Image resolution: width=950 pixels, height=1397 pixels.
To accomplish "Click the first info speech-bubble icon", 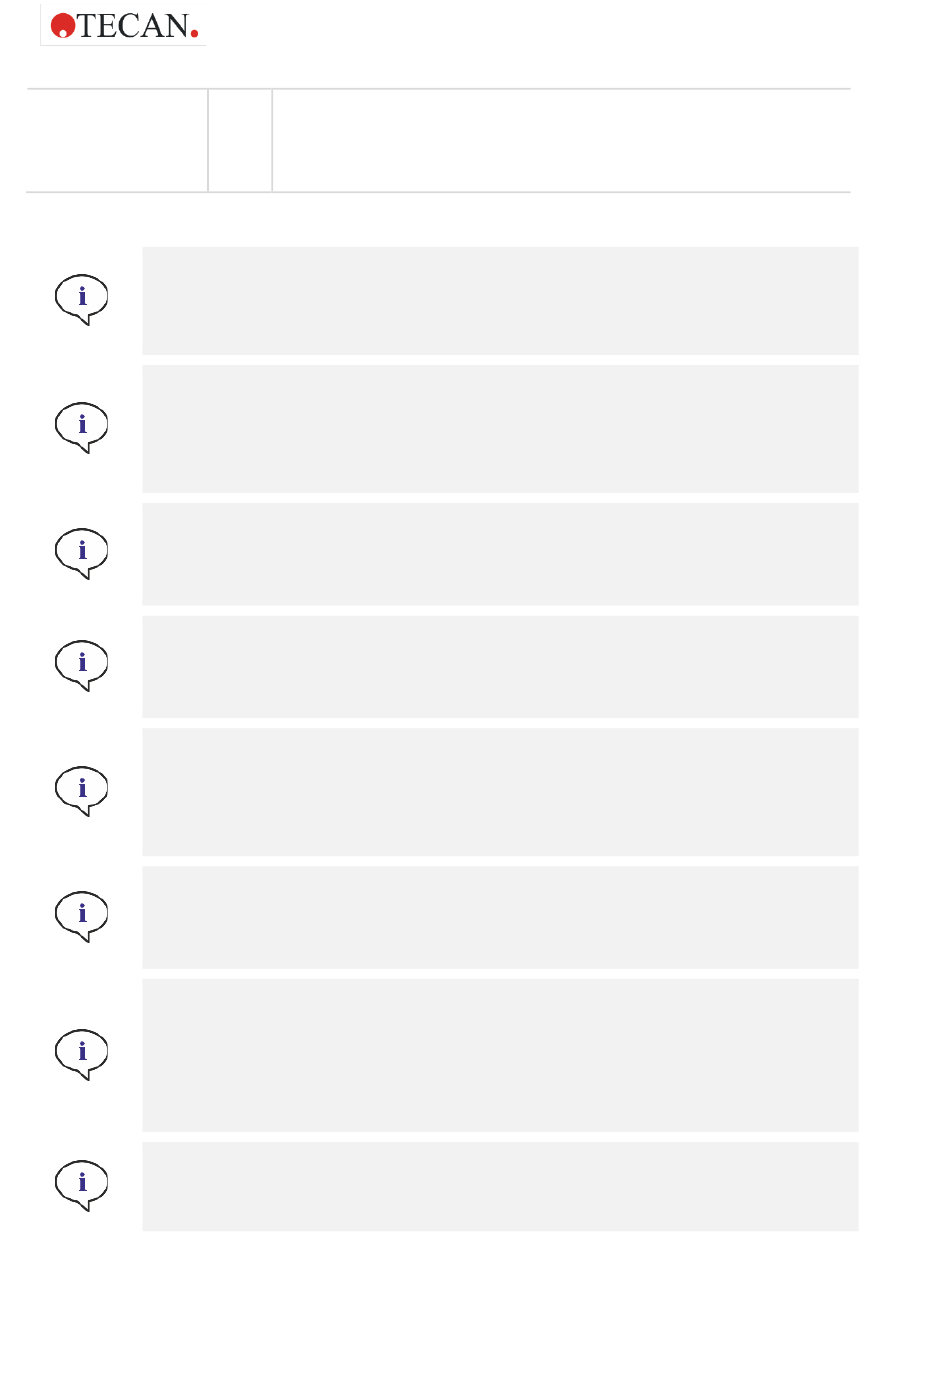I will (81, 299).
